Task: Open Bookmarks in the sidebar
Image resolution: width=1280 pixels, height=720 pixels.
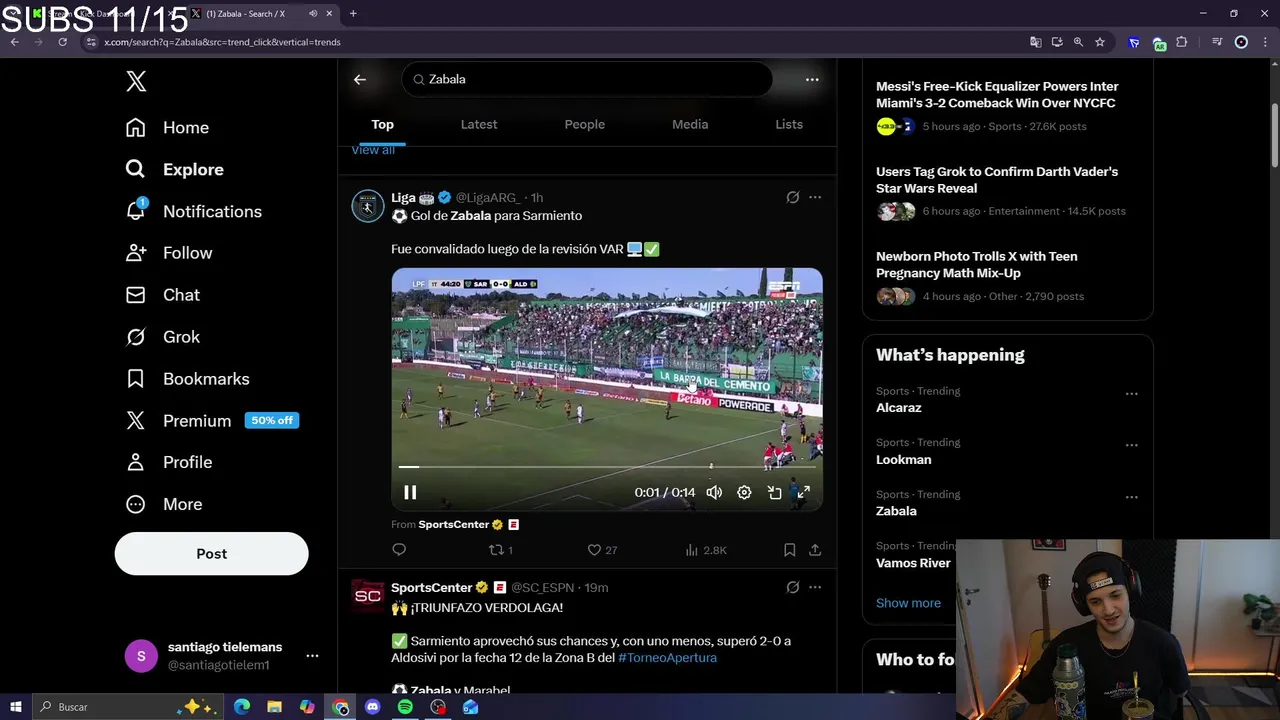Action: tap(187, 379)
